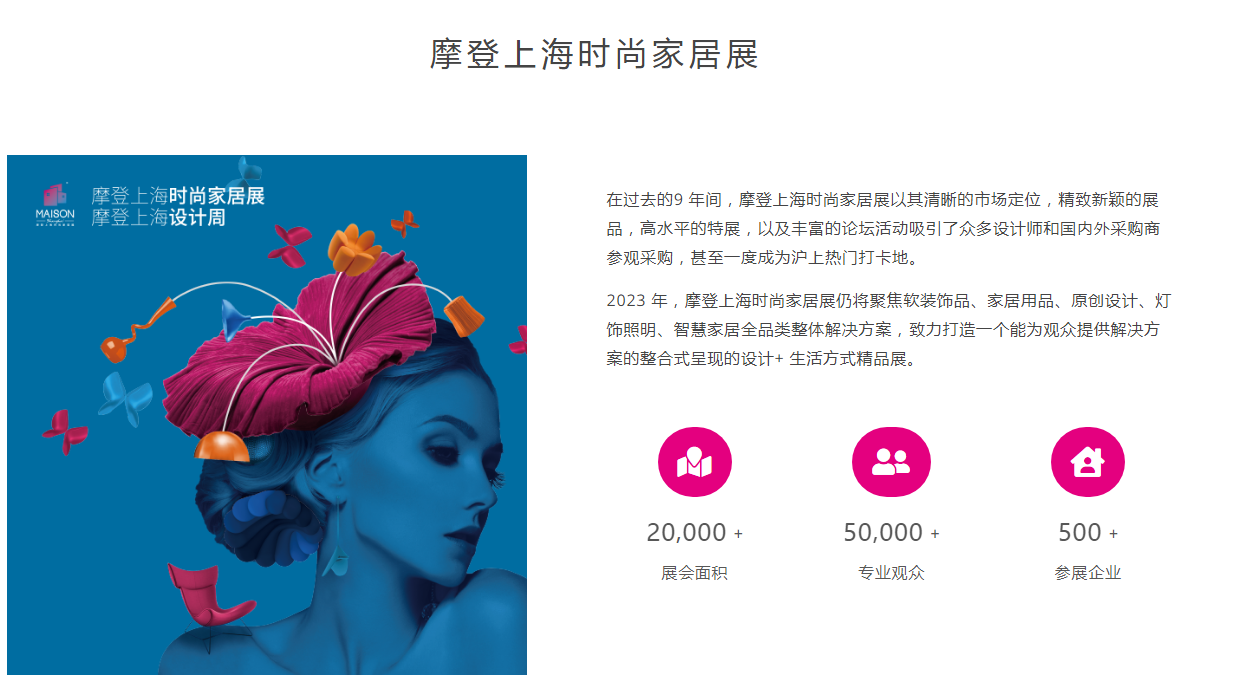Click the 时尚家居展 title text on the poster

coord(217,196)
